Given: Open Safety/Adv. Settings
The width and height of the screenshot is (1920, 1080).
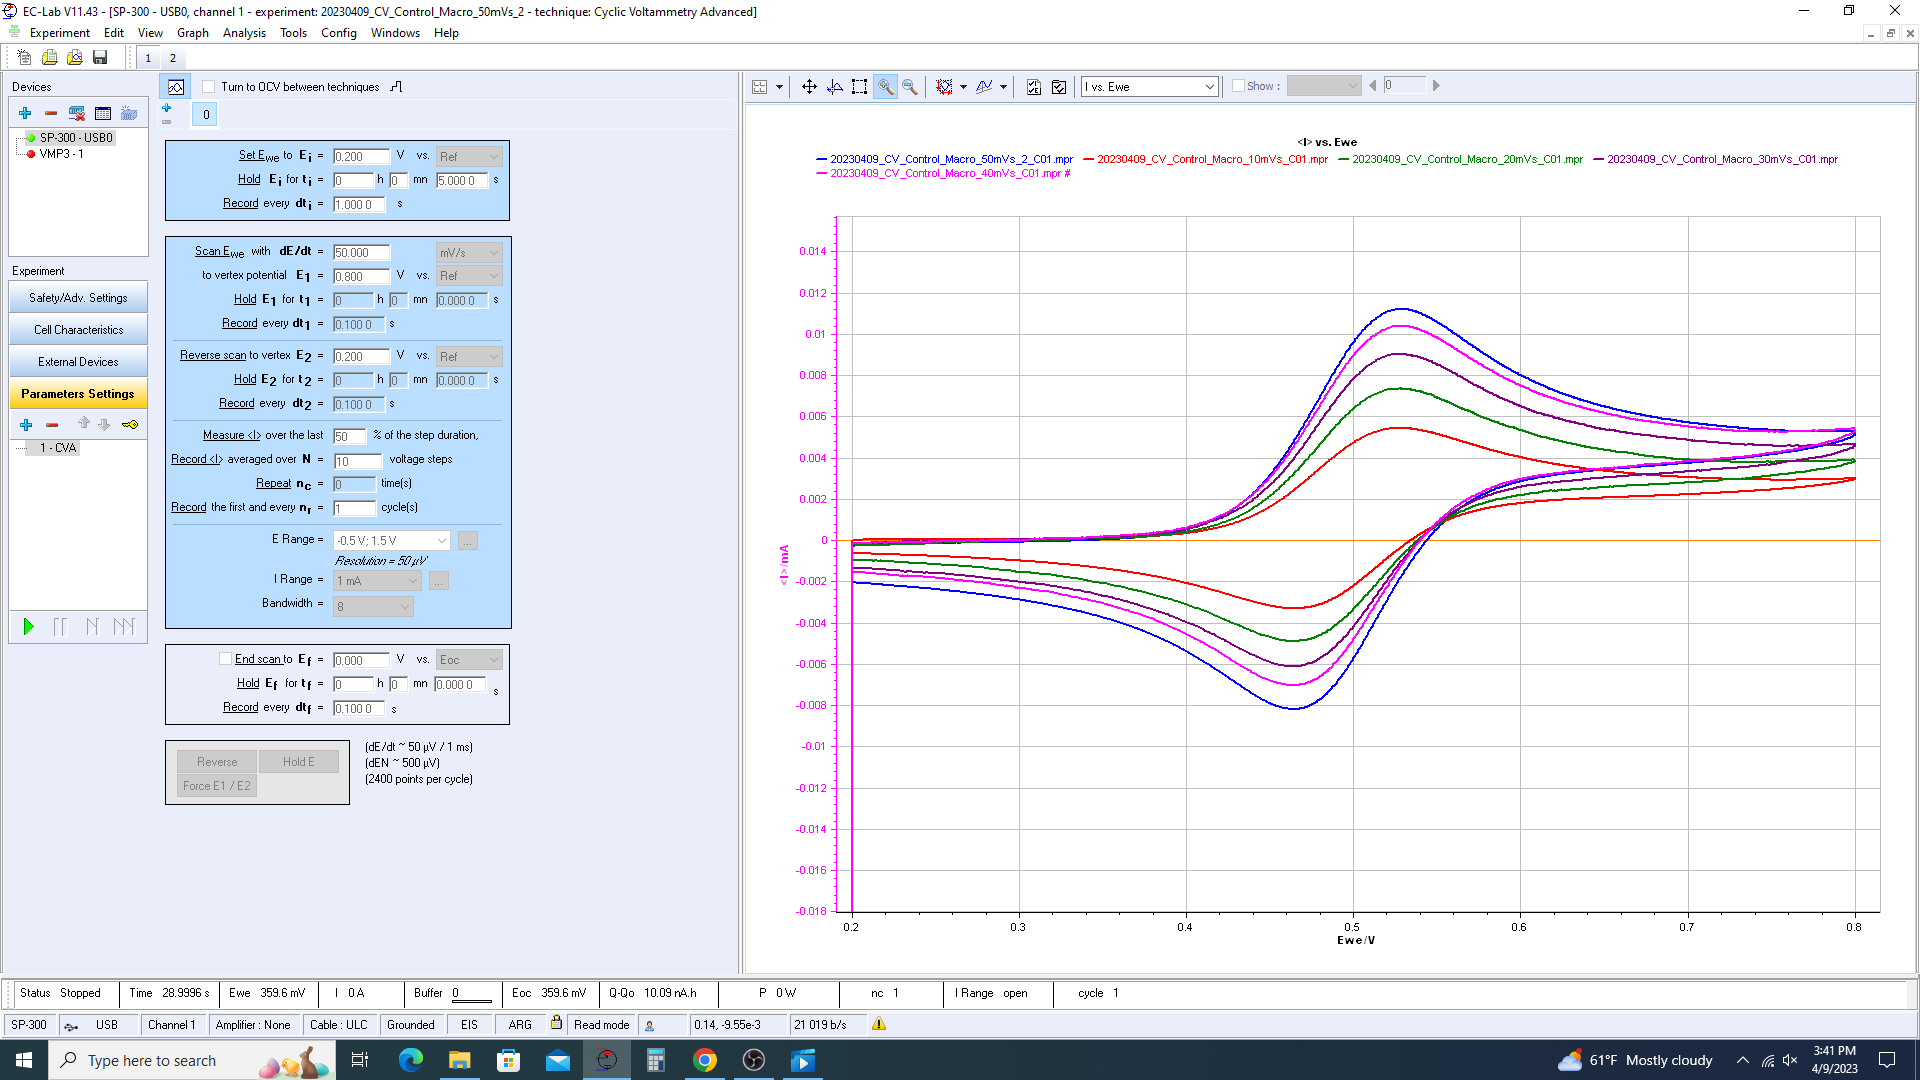Looking at the screenshot, I should [78, 298].
